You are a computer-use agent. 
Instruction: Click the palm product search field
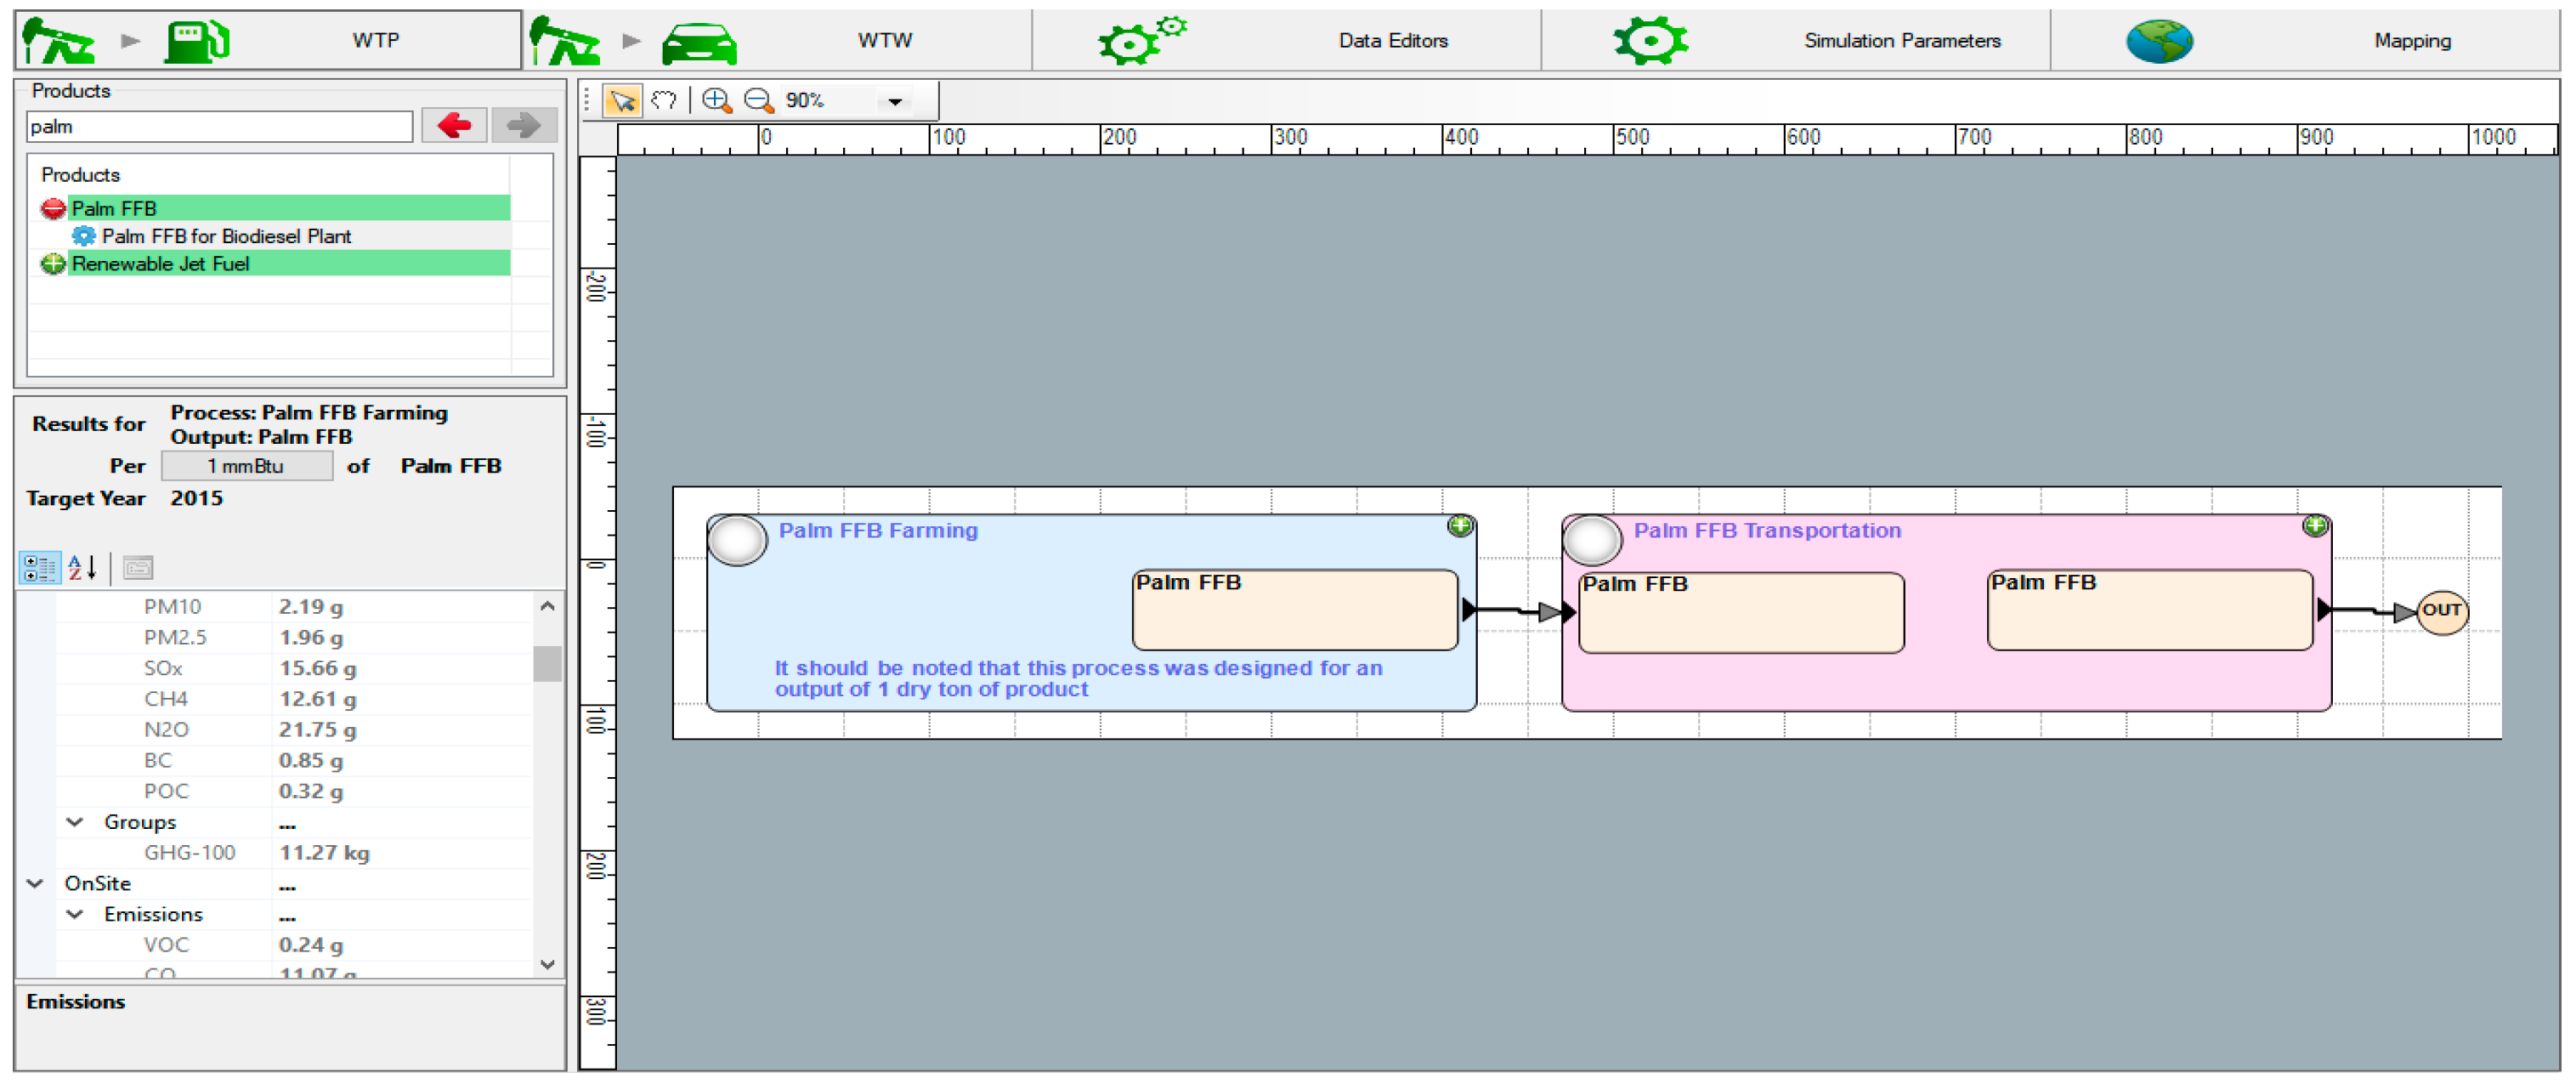218,127
